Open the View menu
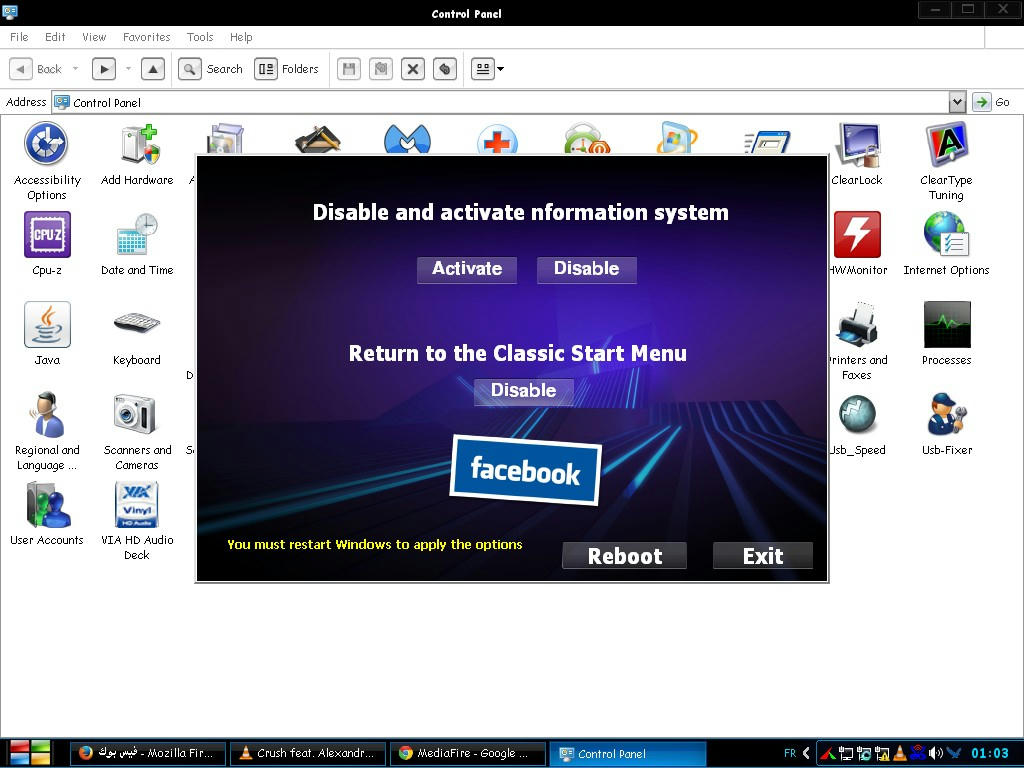1024x768 pixels. pos(94,37)
